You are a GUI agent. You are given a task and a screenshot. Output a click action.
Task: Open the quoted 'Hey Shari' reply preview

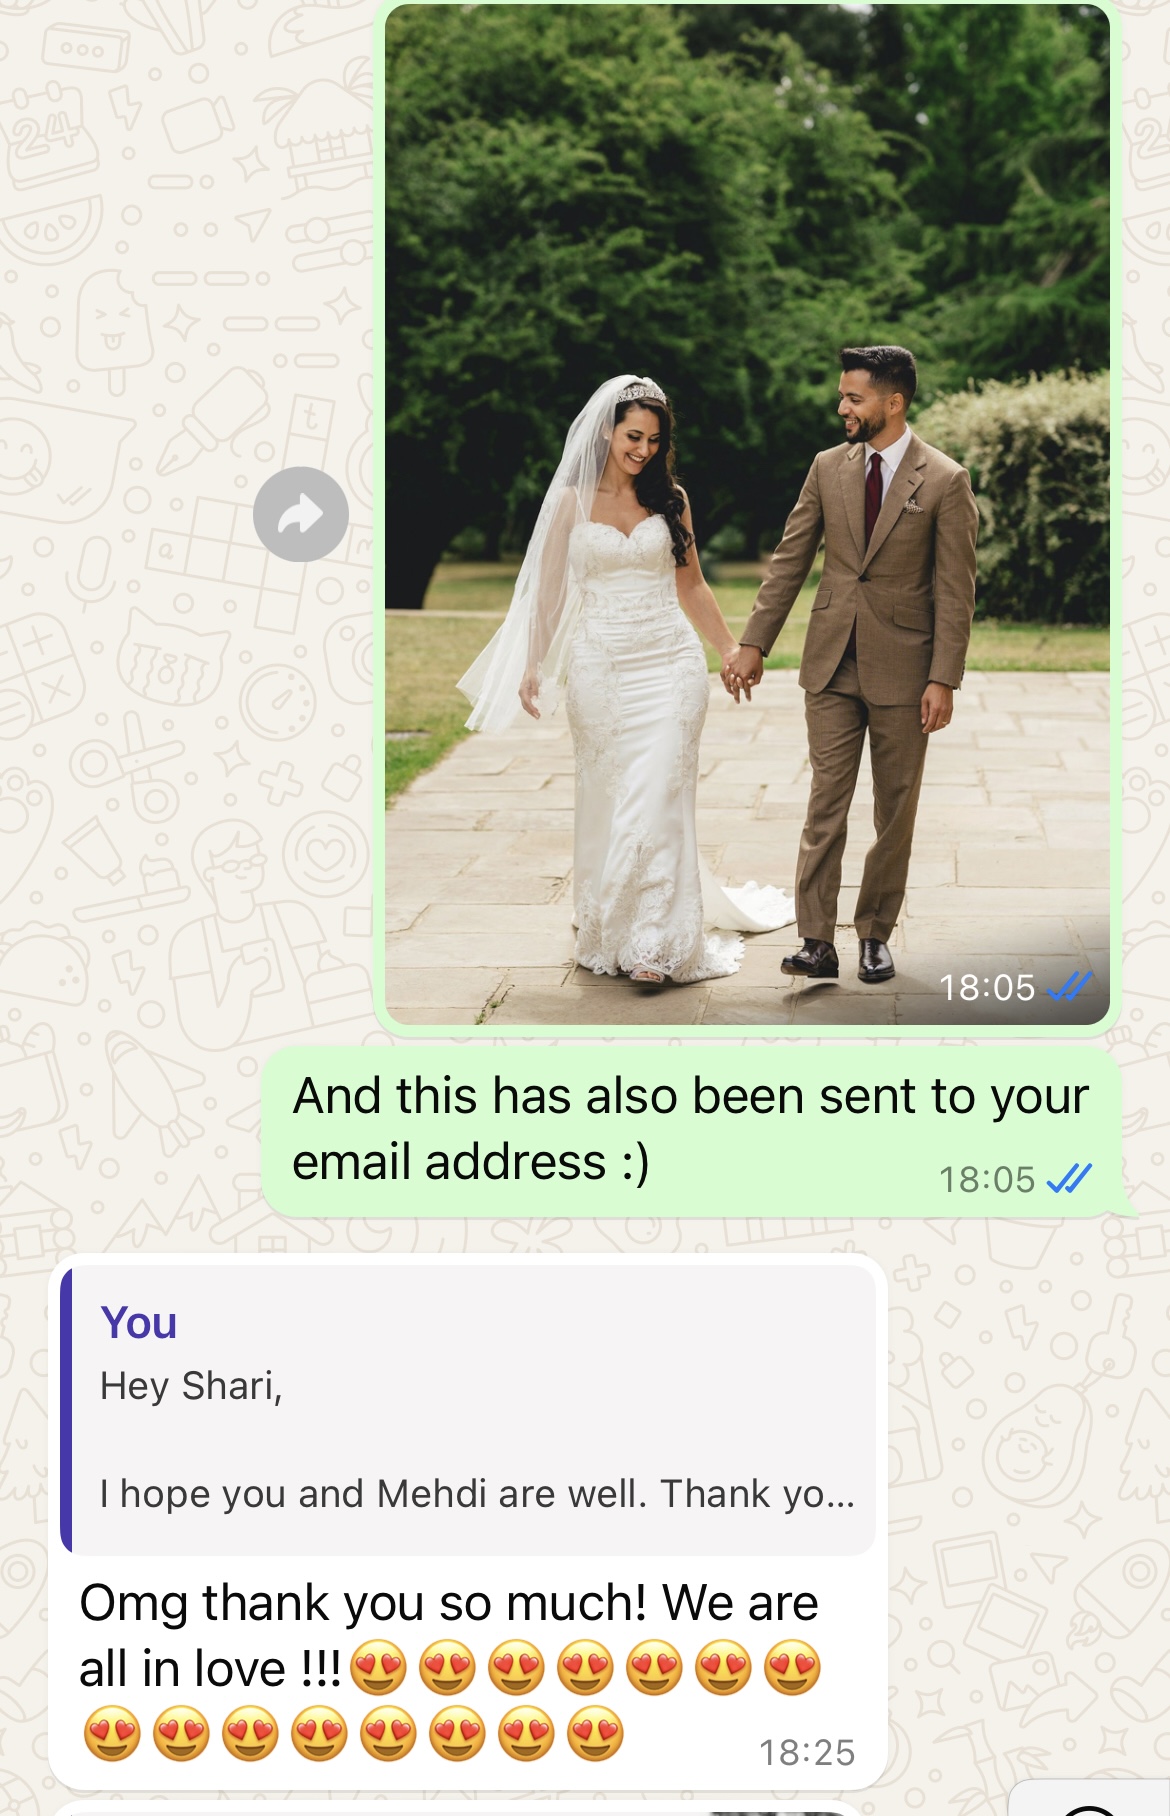468,1410
